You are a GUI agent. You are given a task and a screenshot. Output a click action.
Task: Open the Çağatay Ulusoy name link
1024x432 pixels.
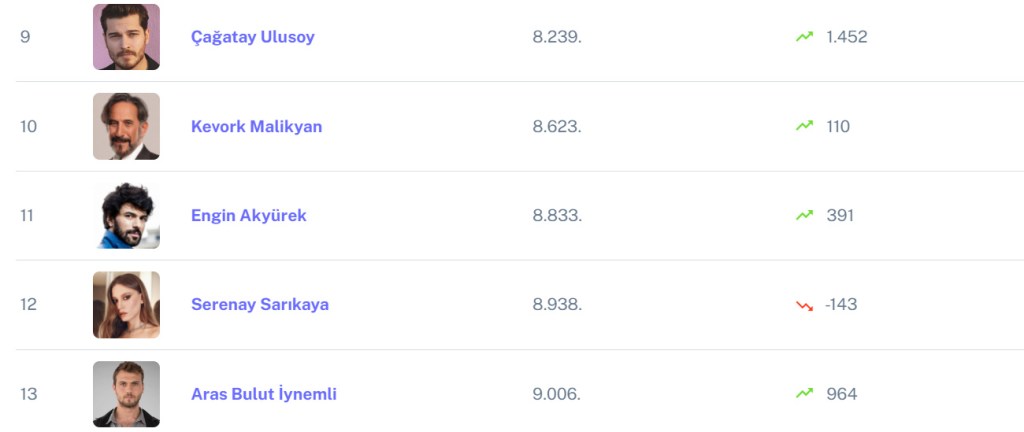[x=252, y=37]
